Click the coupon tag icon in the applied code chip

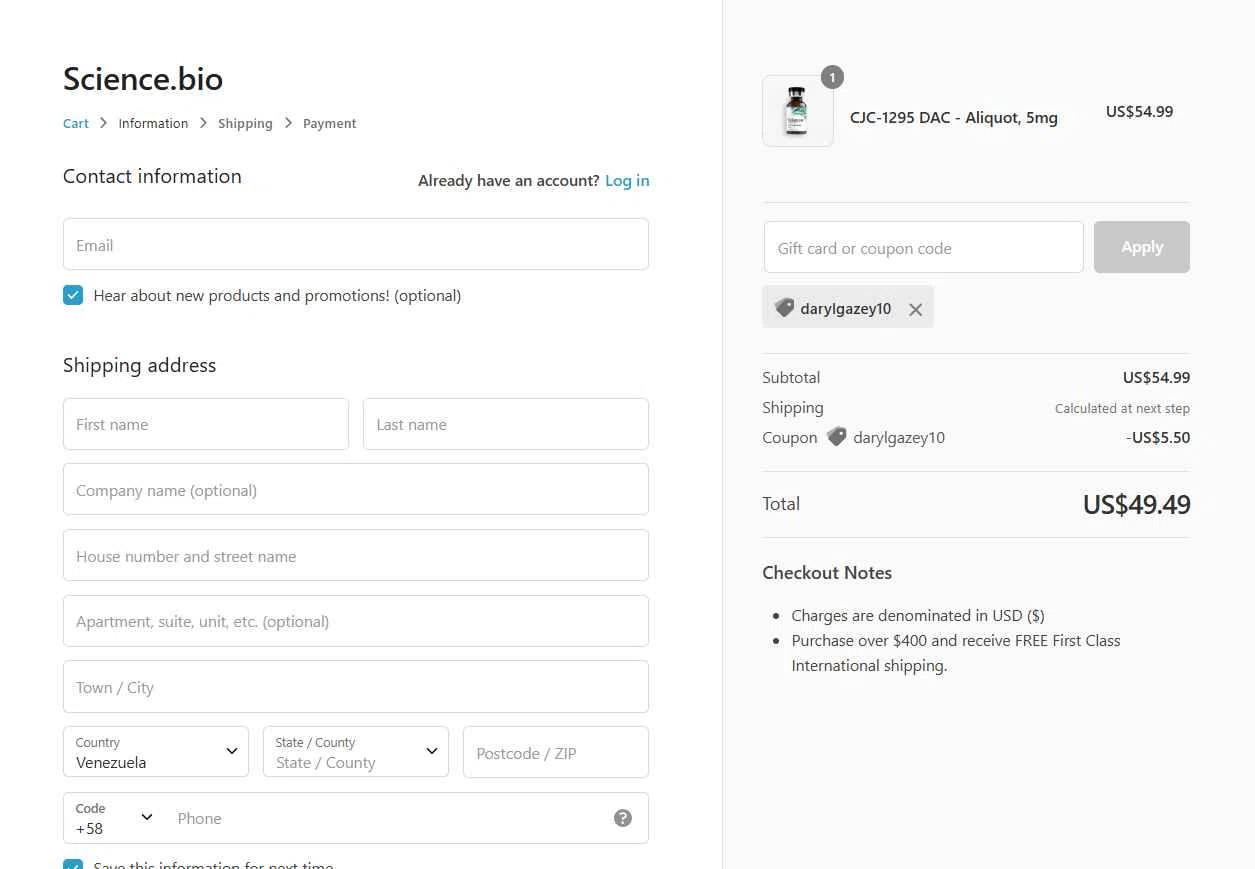784,308
